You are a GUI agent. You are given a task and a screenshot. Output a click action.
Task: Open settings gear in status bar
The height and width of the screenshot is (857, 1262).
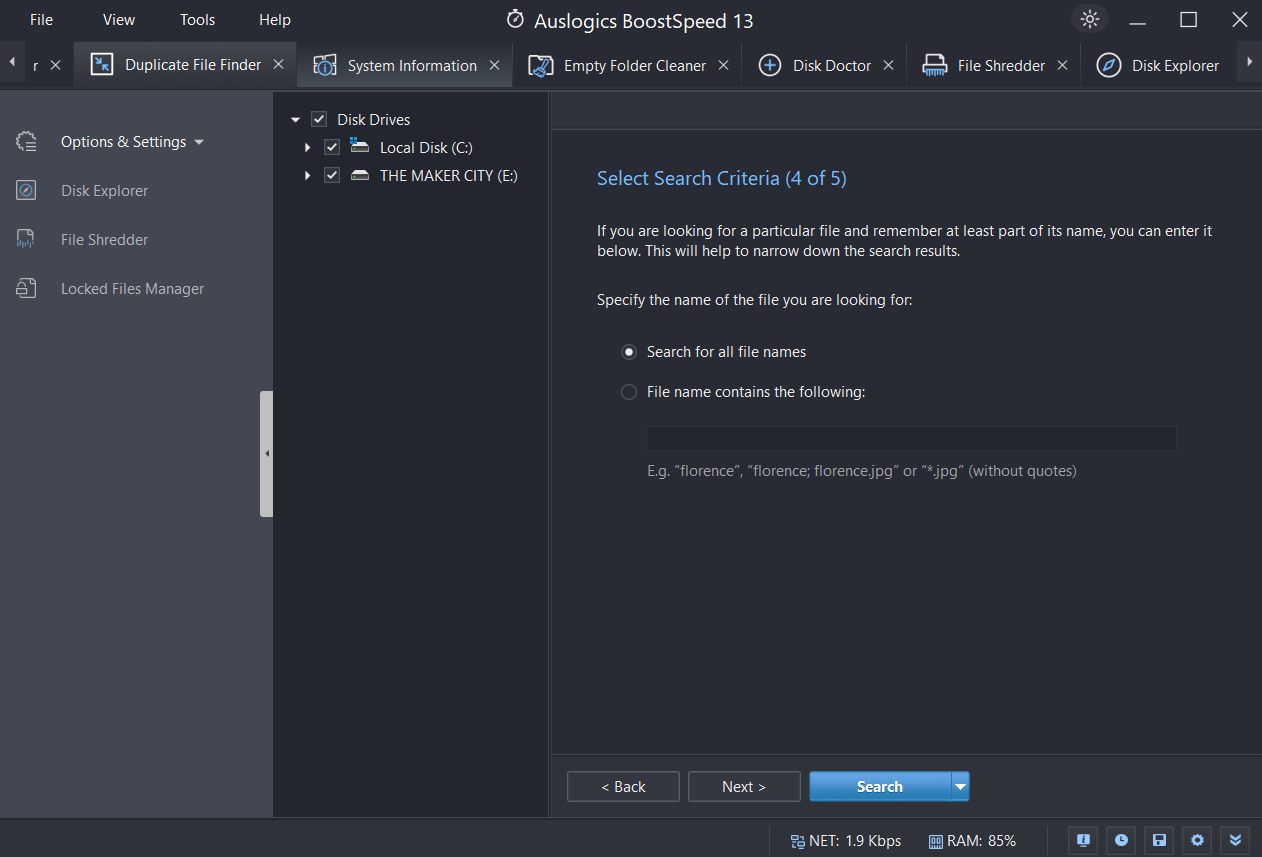click(1197, 840)
